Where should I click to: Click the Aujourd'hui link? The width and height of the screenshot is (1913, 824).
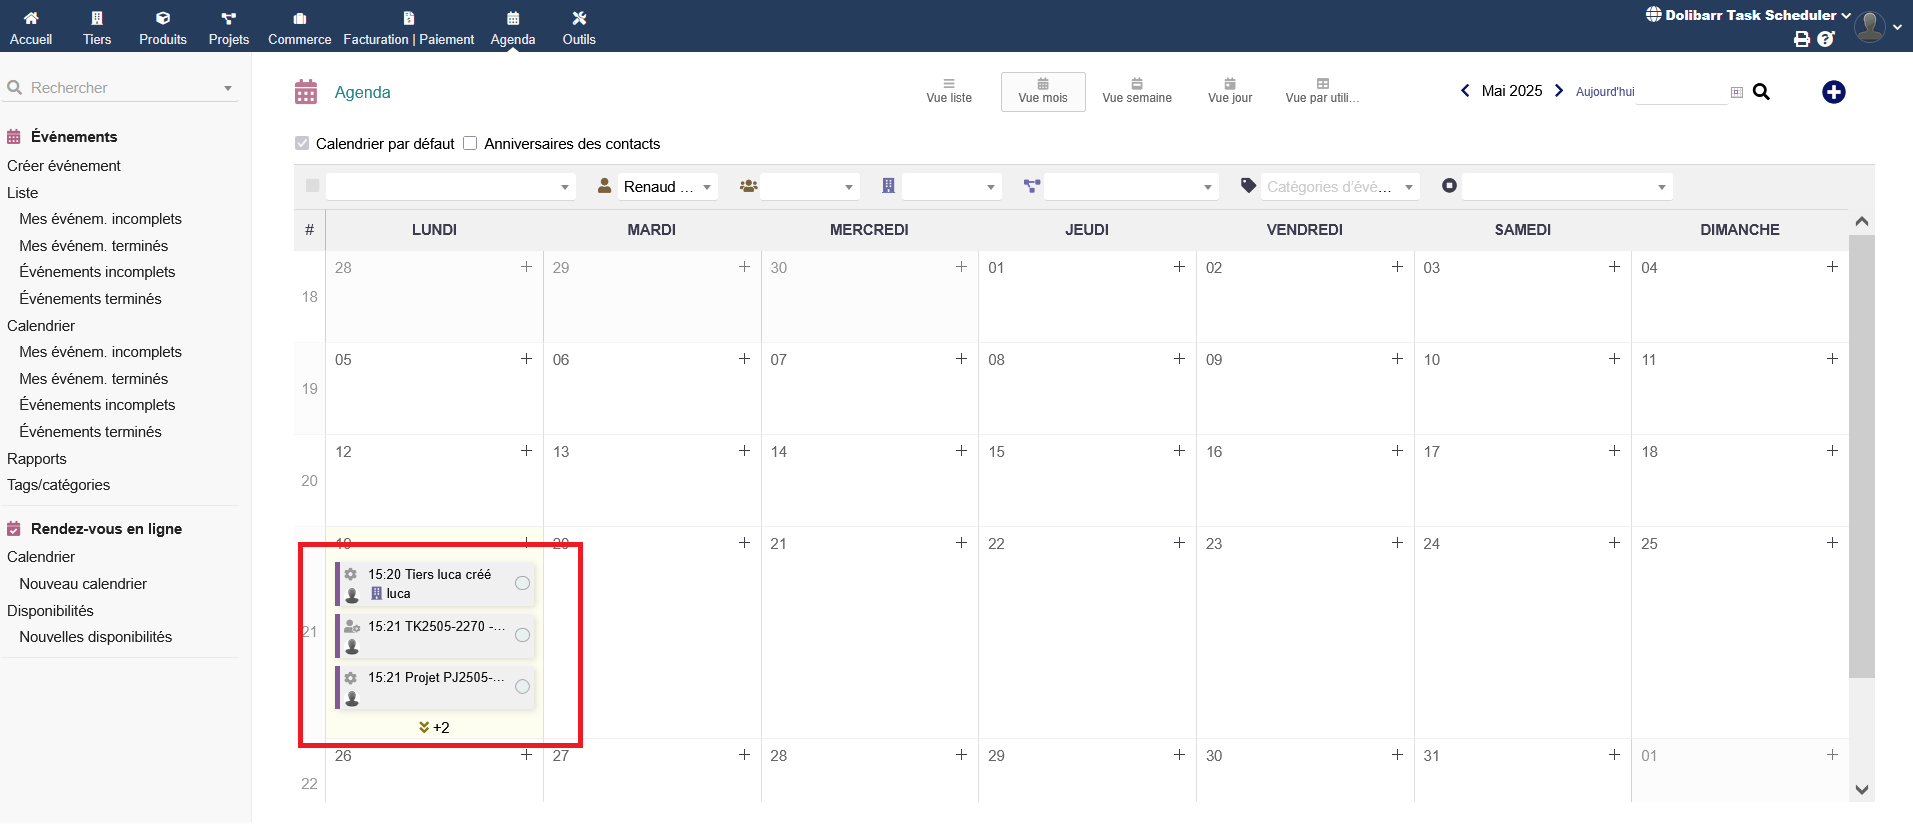point(1604,92)
